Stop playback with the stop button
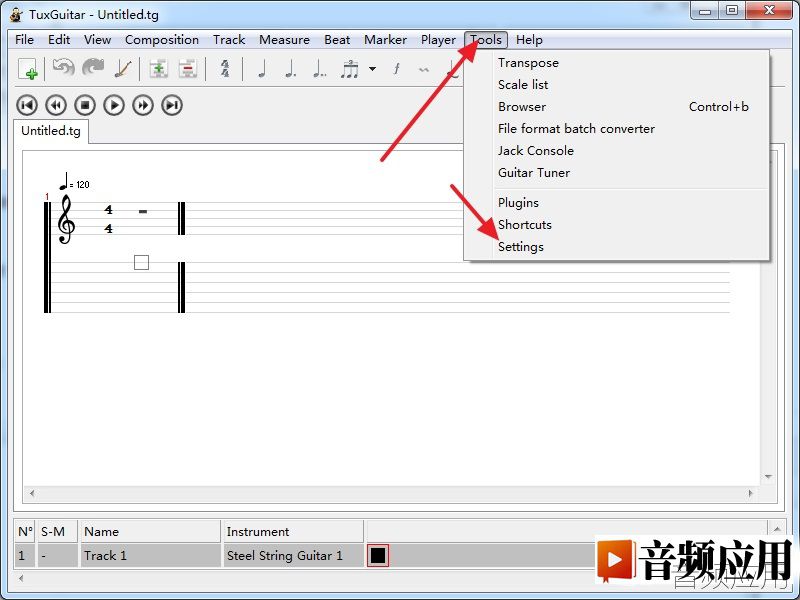800x600 pixels. [x=85, y=106]
